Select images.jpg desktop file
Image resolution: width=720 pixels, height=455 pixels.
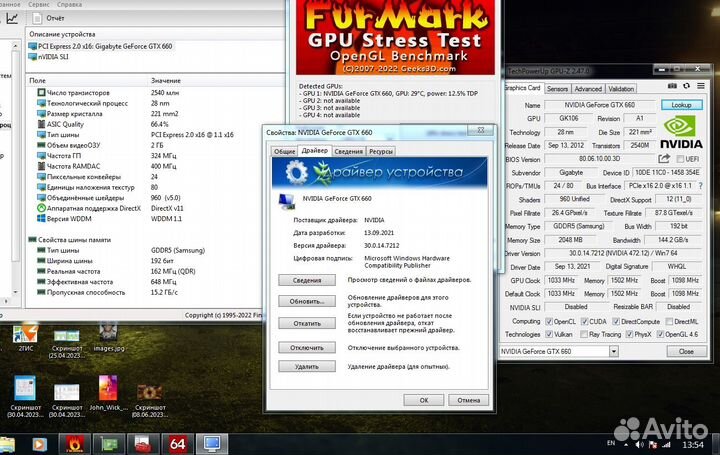click(108, 337)
